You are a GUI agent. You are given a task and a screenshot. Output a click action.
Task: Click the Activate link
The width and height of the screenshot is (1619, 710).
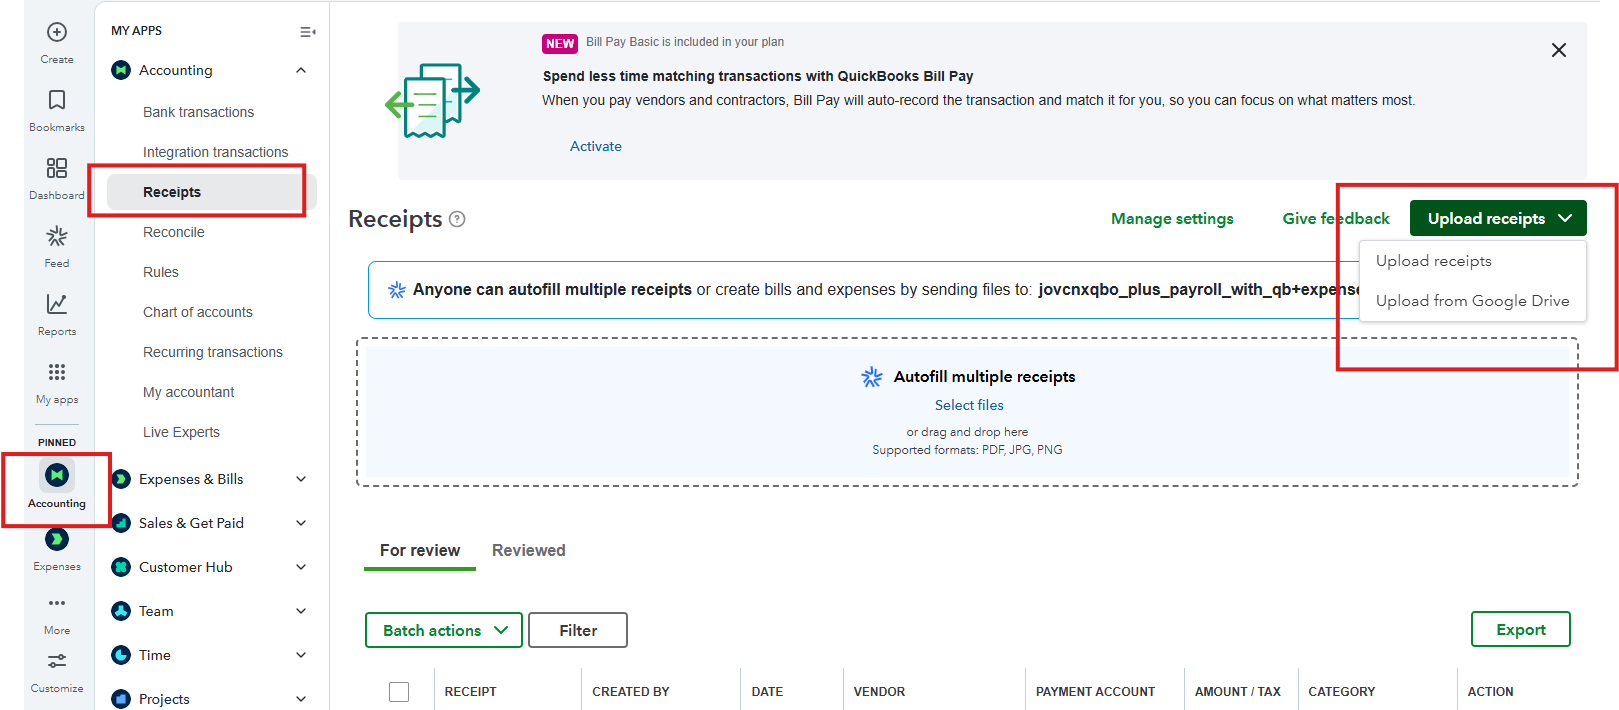point(596,146)
